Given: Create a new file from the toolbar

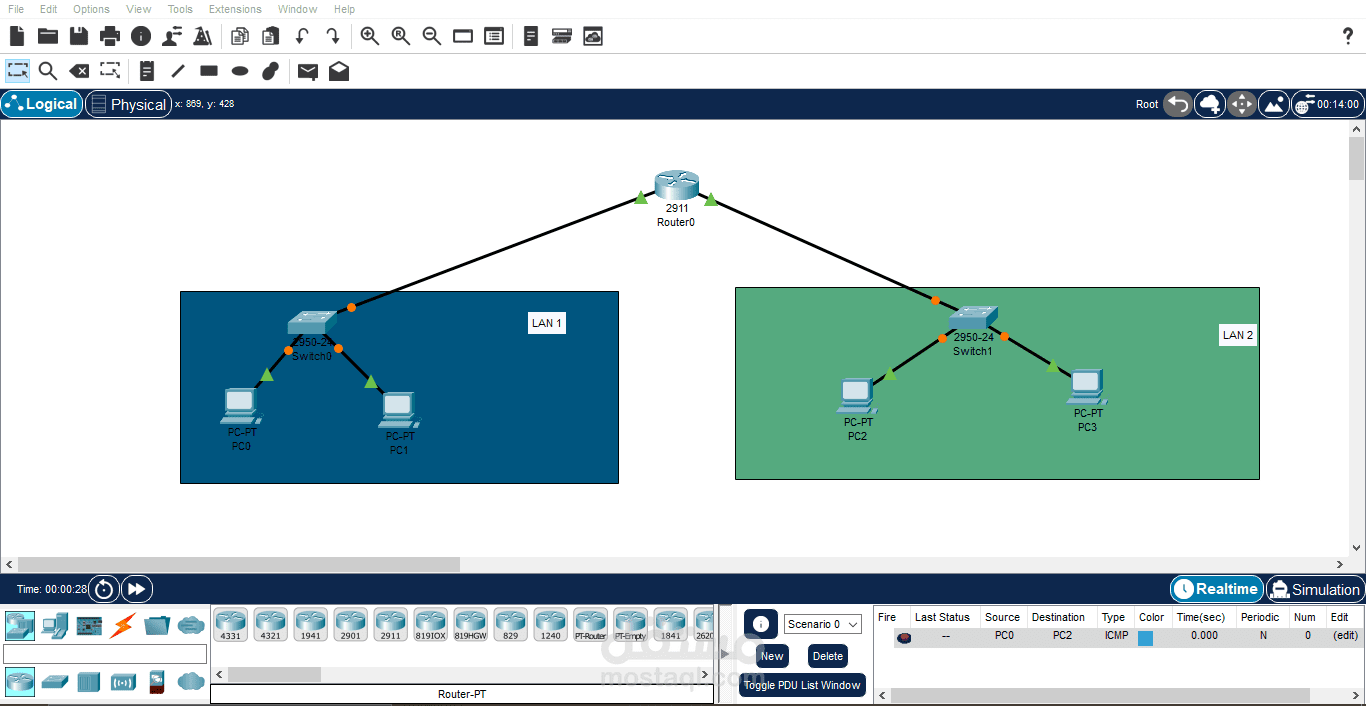Looking at the screenshot, I should [x=17, y=36].
